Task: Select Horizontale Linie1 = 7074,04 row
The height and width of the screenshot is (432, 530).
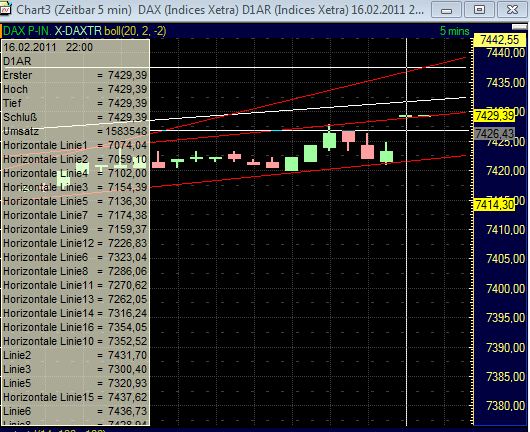Action: (x=75, y=145)
